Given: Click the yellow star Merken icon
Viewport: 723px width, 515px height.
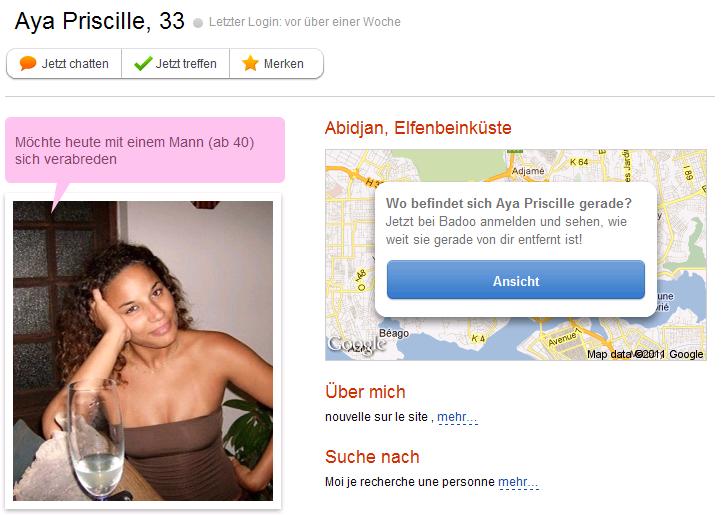Looking at the screenshot, I should [x=250, y=63].
